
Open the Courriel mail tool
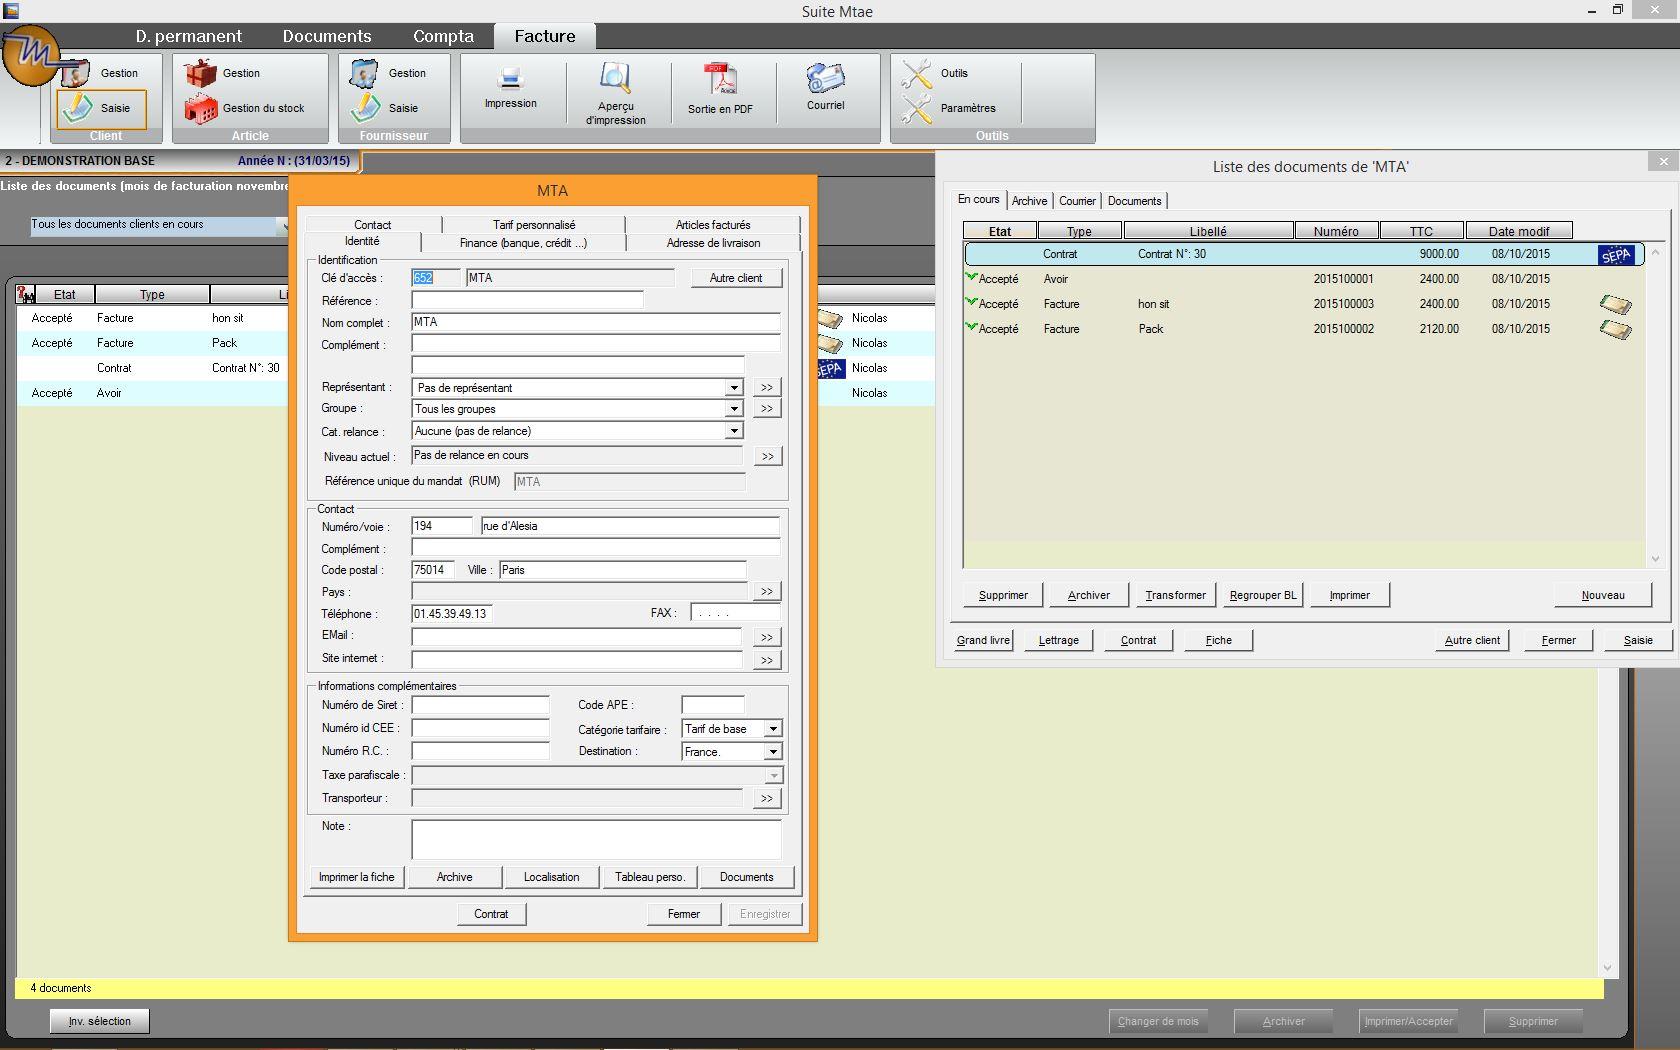click(x=825, y=80)
